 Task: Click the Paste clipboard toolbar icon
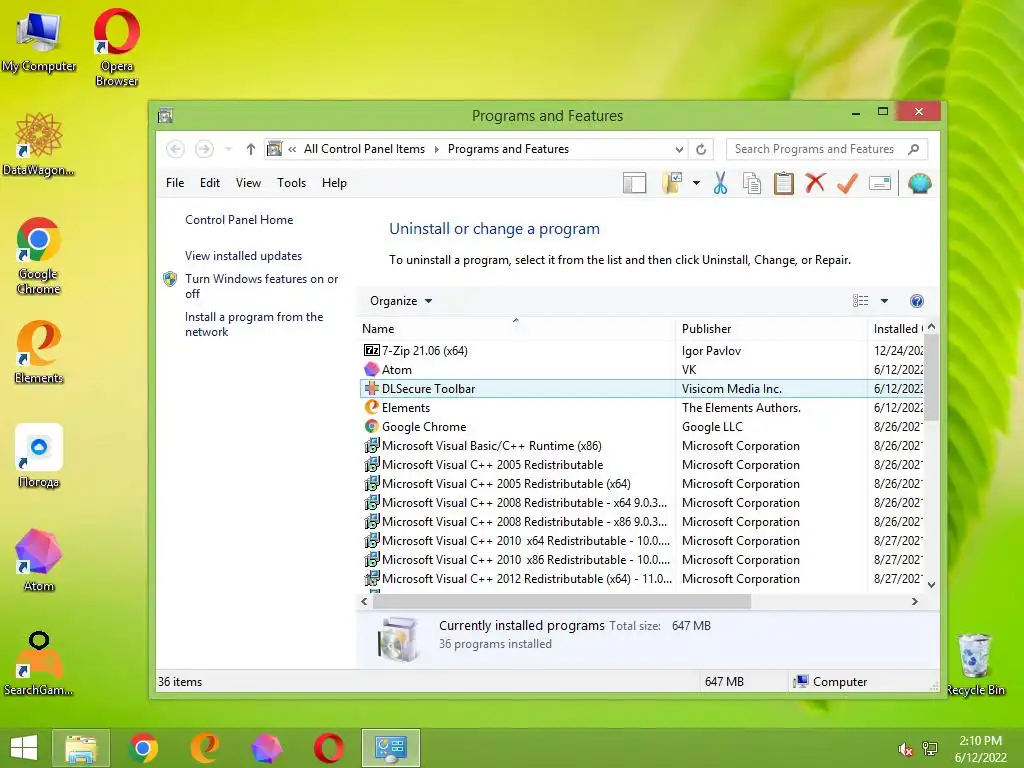784,184
